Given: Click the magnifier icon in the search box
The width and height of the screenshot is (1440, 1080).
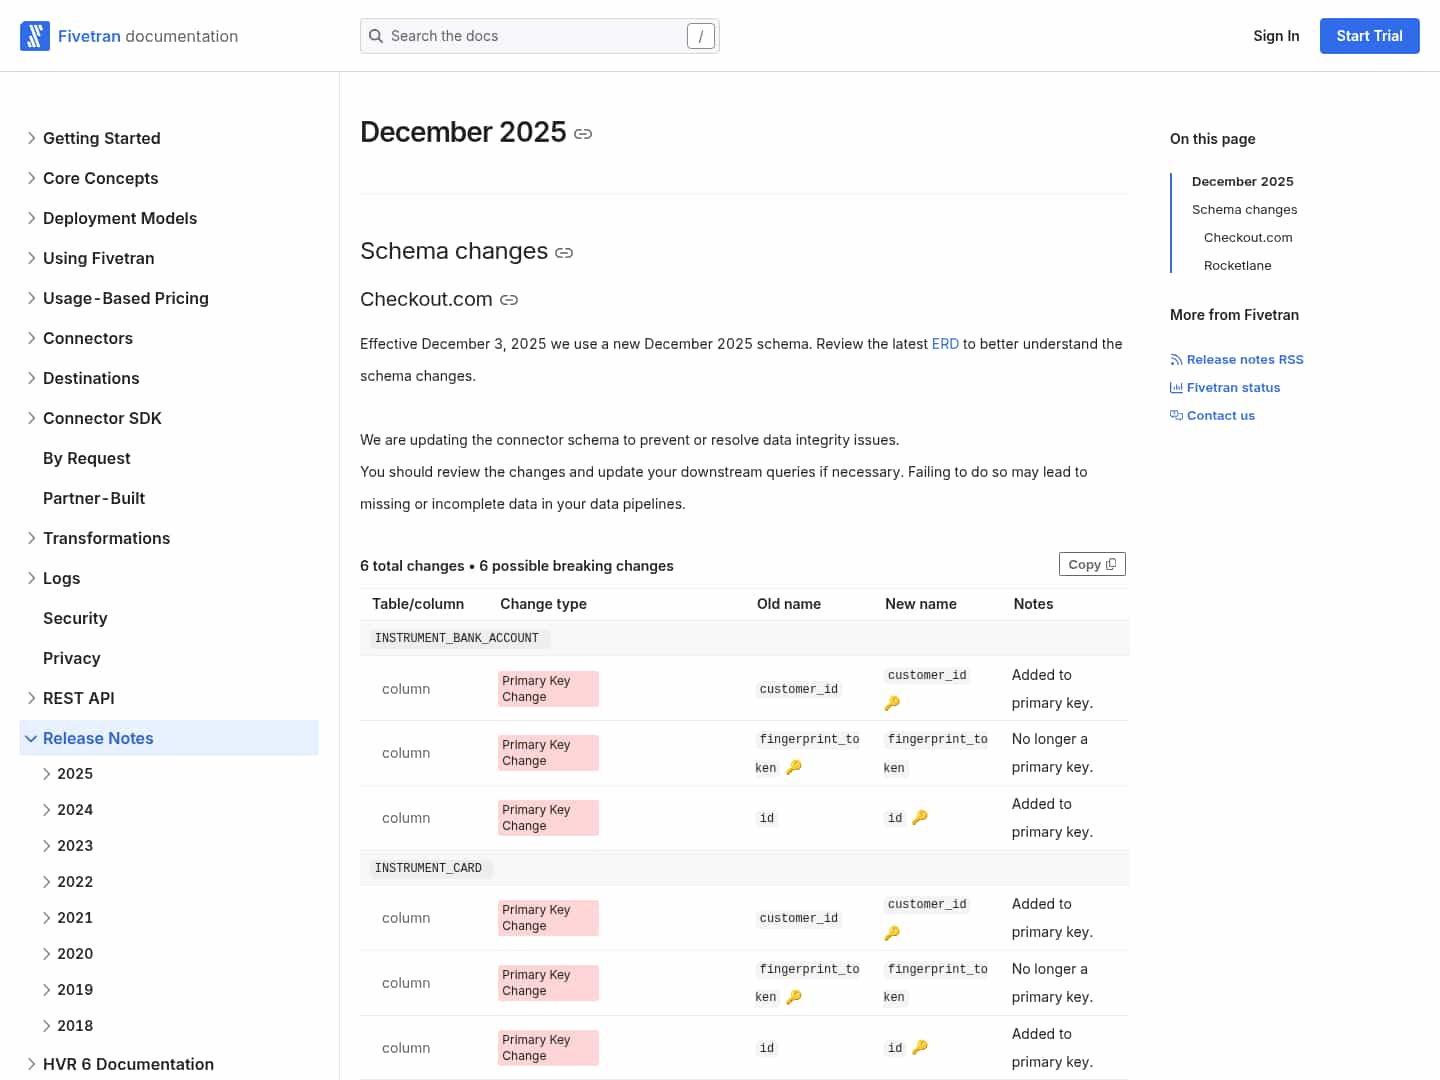Looking at the screenshot, I should pos(376,36).
